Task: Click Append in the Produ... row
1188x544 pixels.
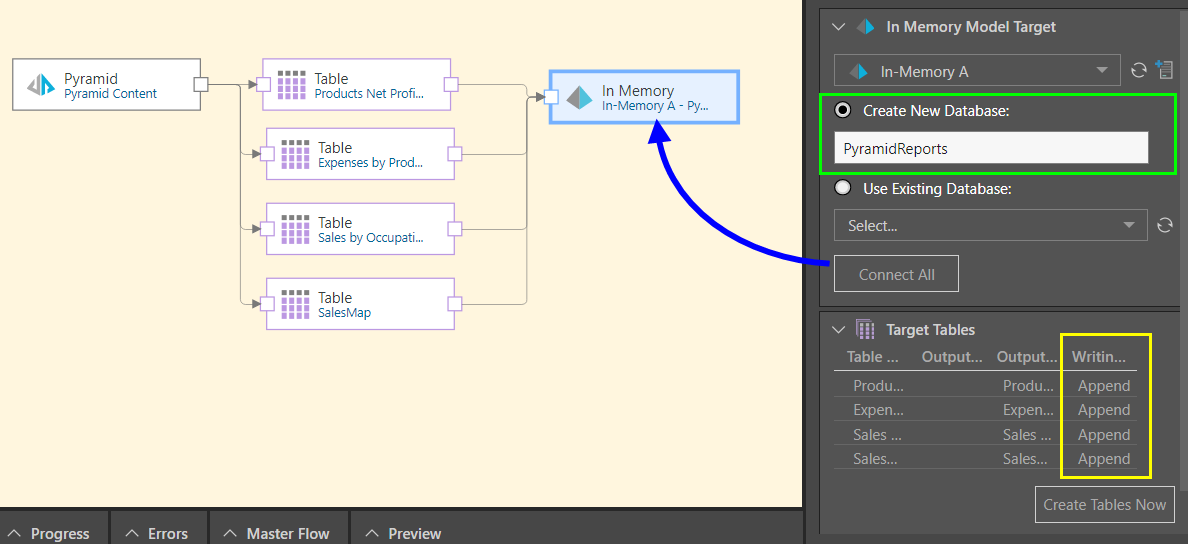Action: [1104, 386]
